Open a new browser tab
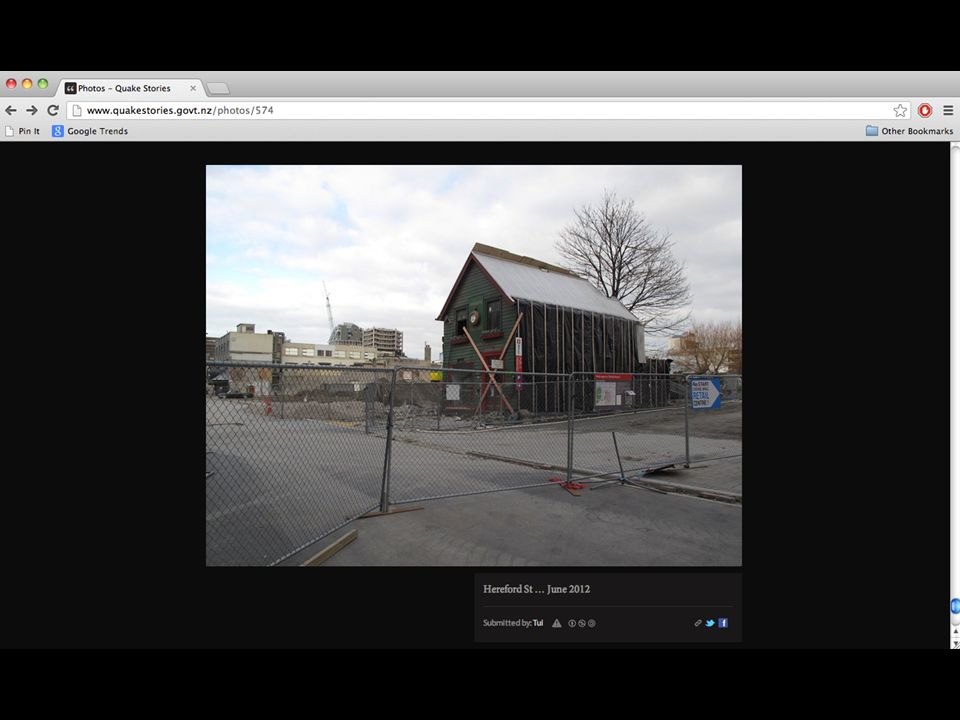Screen dimensions: 960x720 click(x=217, y=89)
